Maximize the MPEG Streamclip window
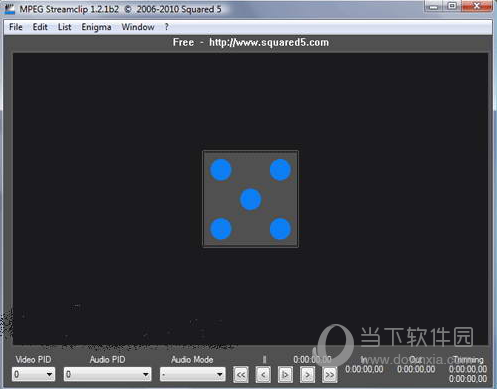The width and height of the screenshot is (497, 389). coord(452,6)
